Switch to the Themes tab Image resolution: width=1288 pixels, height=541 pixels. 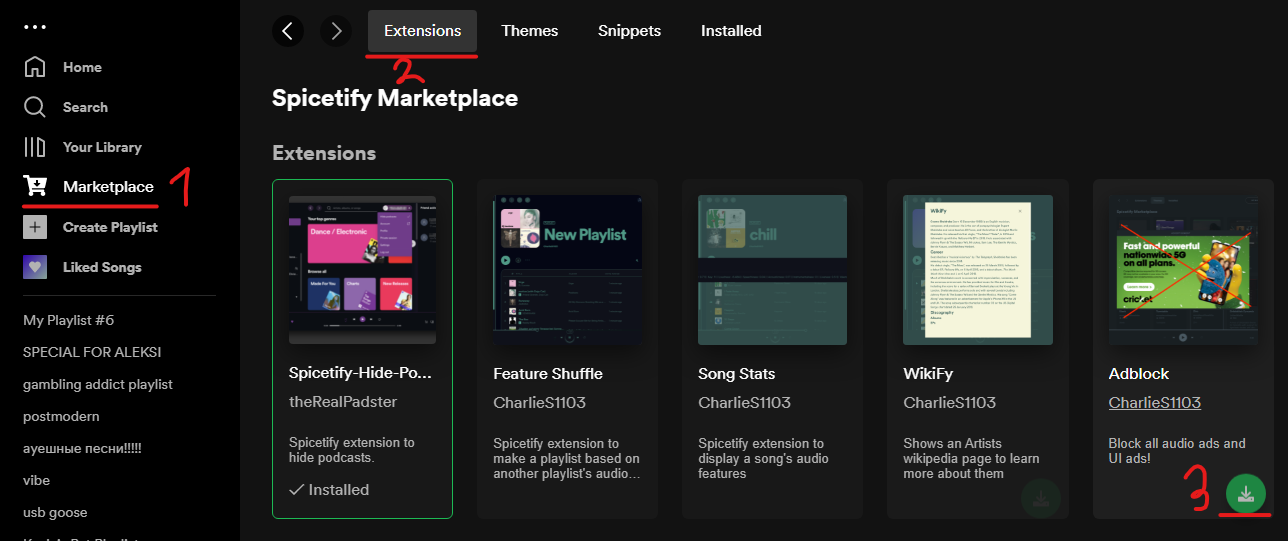click(530, 31)
